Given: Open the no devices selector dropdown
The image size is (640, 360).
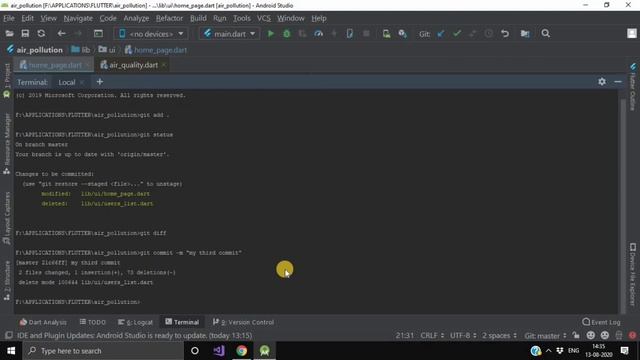Looking at the screenshot, I should point(151,34).
